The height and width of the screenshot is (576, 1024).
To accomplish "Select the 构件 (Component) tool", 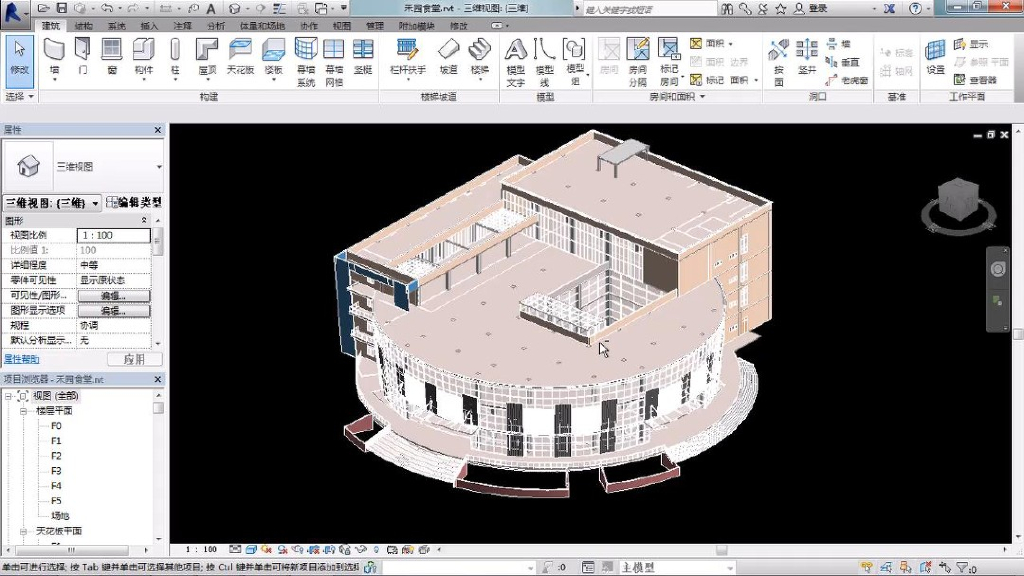I will click(x=144, y=57).
